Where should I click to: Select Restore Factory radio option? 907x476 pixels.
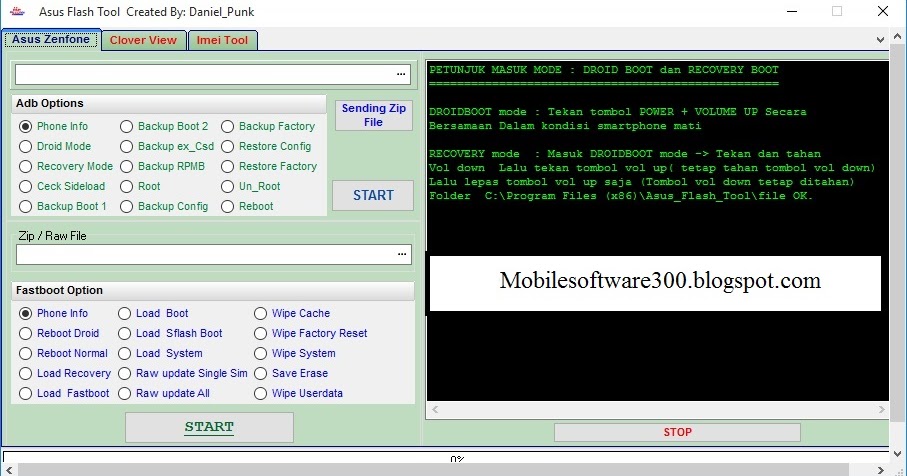click(x=269, y=167)
